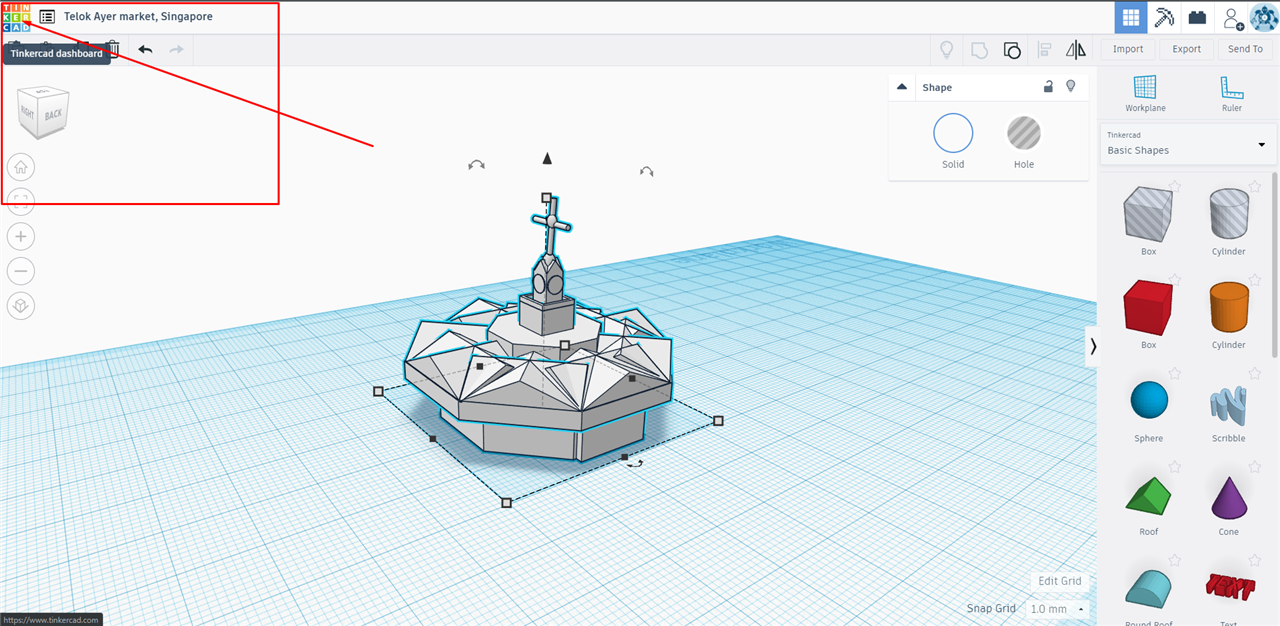1280x626 pixels.
Task: Undo the last action
Action: coord(145,49)
